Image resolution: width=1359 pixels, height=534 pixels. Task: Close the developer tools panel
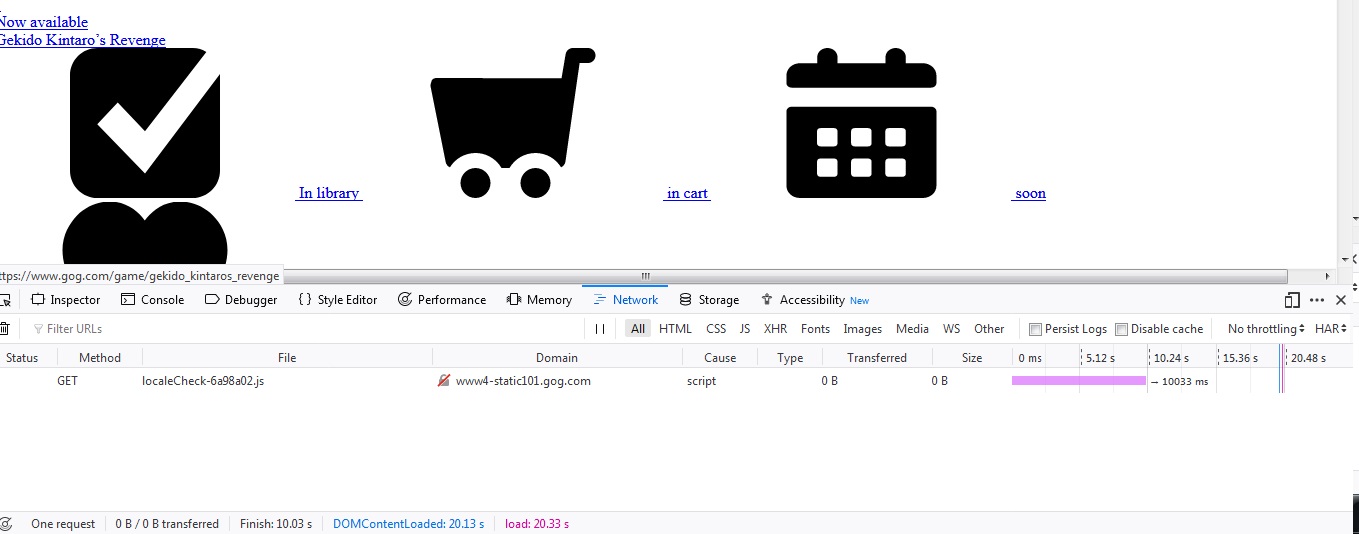point(1341,300)
